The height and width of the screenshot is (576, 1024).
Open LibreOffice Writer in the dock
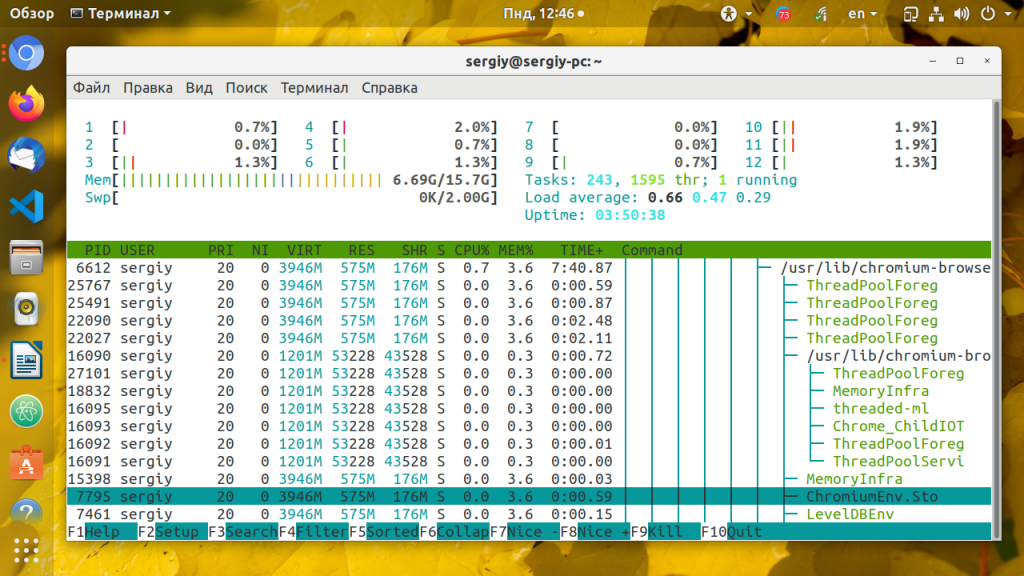tap(27, 360)
